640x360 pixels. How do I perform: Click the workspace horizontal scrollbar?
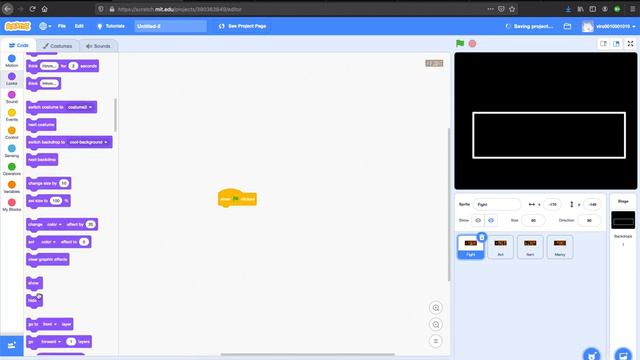(x=307, y=354)
